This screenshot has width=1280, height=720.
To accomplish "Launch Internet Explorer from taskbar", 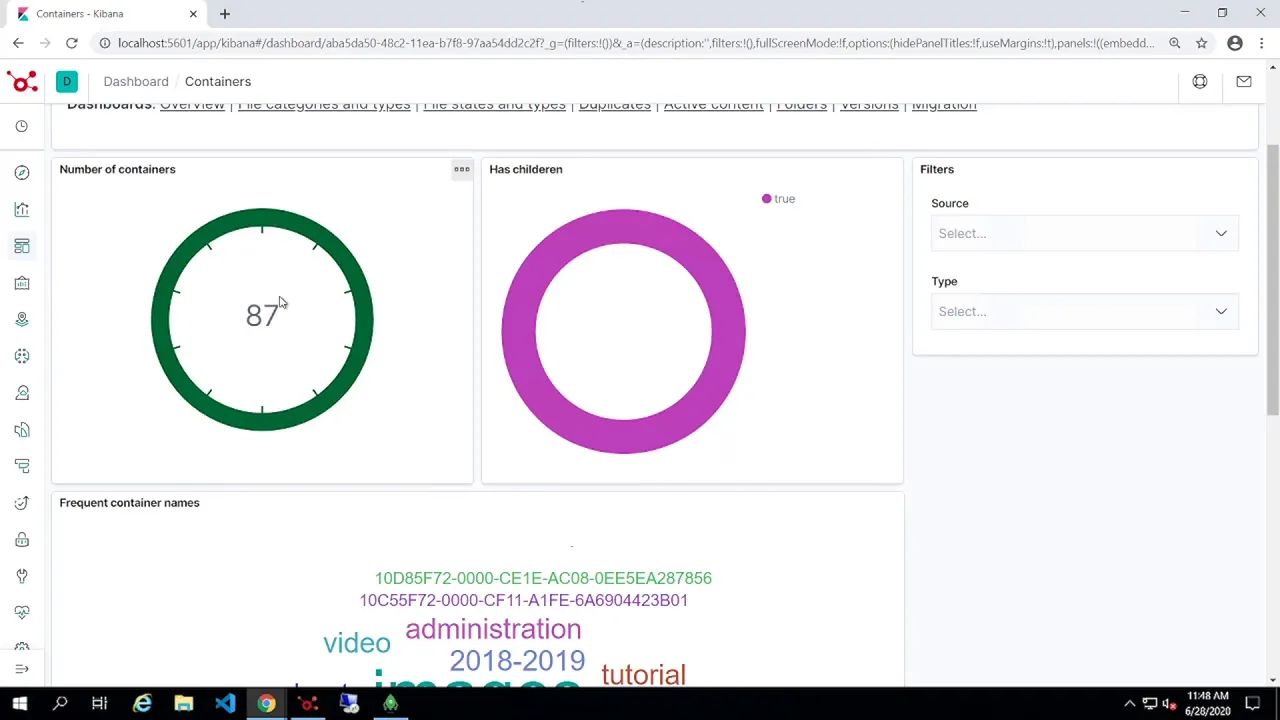I will pyautogui.click(x=143, y=704).
